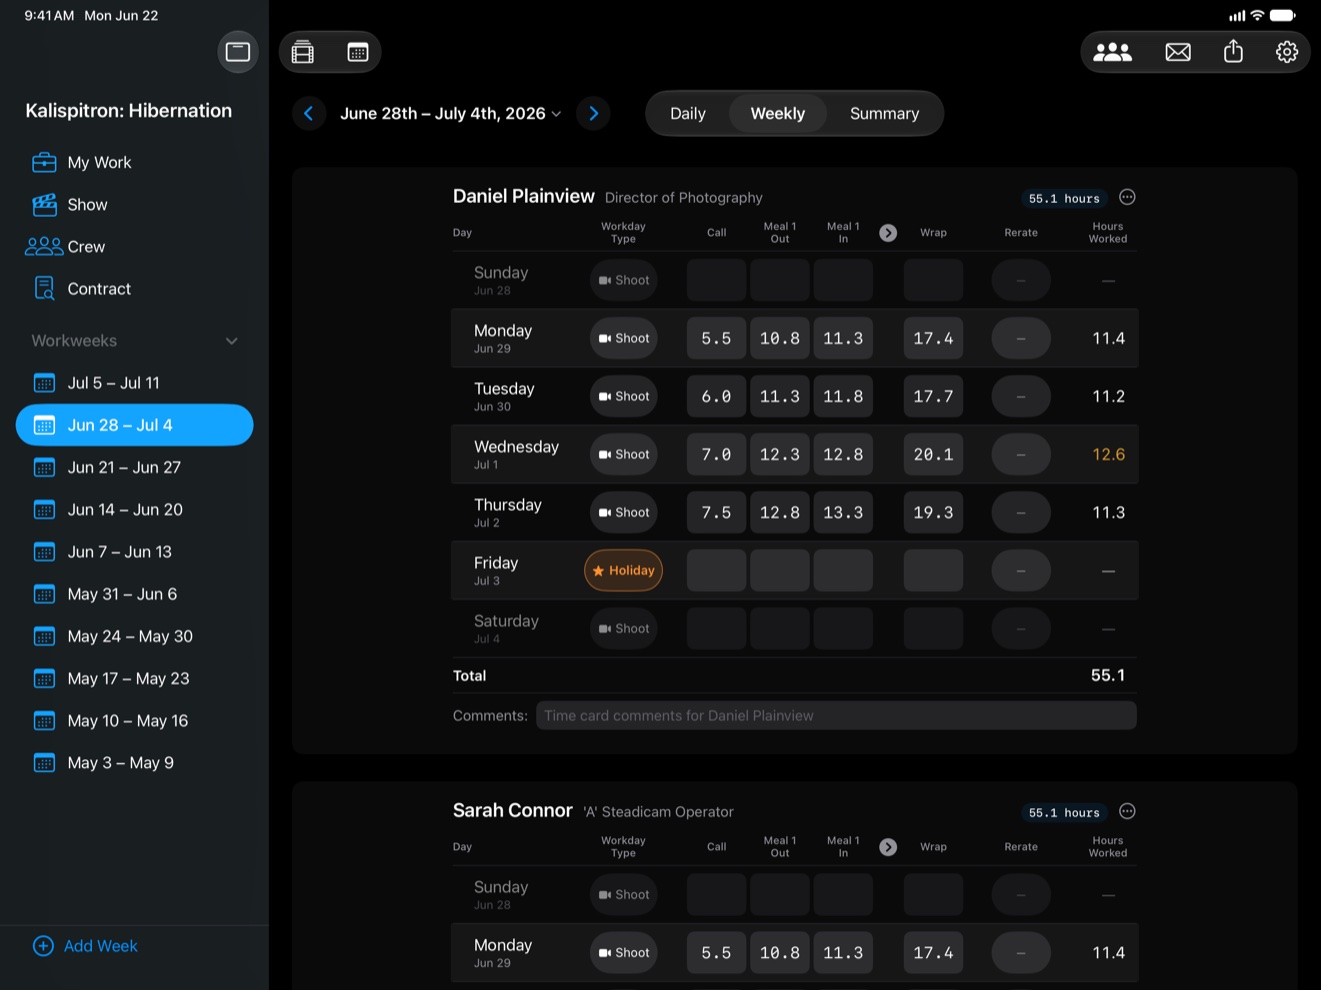The image size is (1321, 990).
Task: Edit Daniel's Wednesday wrap time 20.1
Action: (933, 454)
